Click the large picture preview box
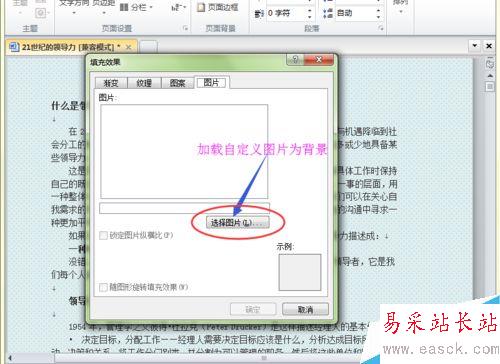The width and height of the screenshot is (500, 364). click(x=184, y=151)
